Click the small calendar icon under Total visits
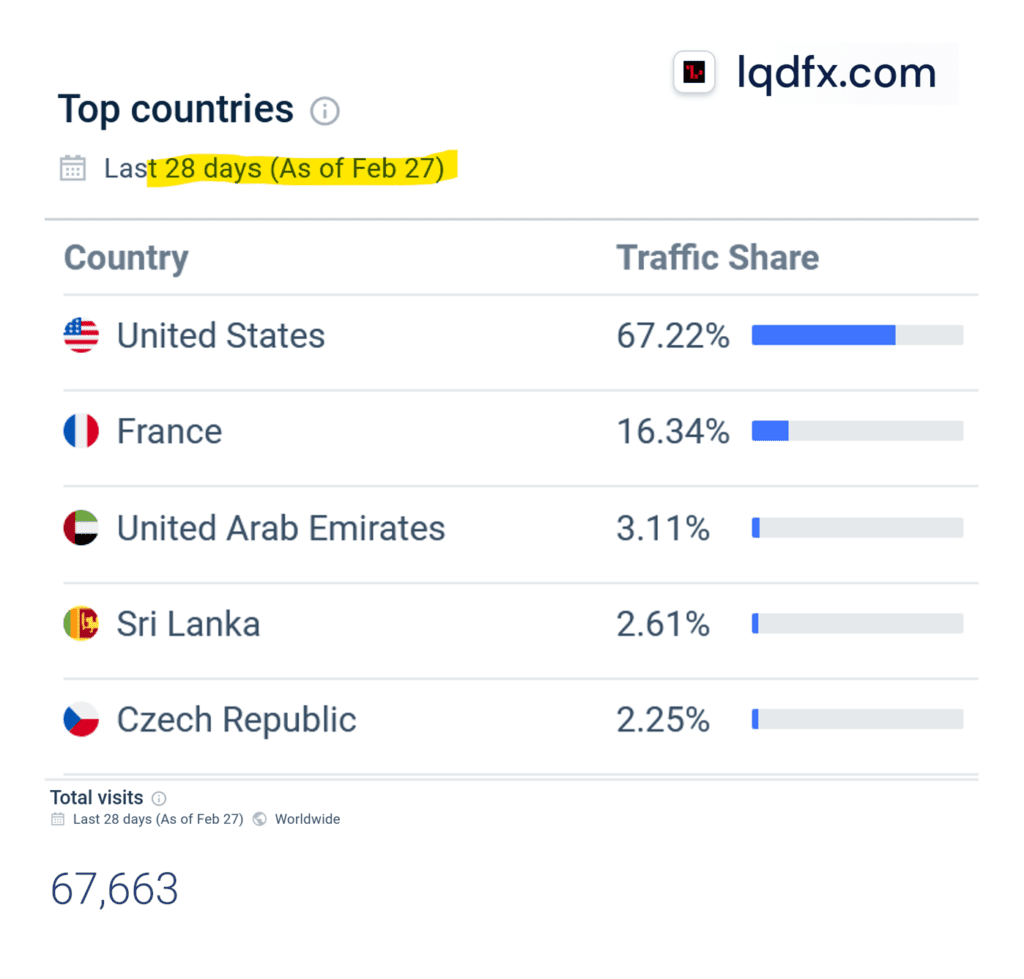 click(58, 819)
